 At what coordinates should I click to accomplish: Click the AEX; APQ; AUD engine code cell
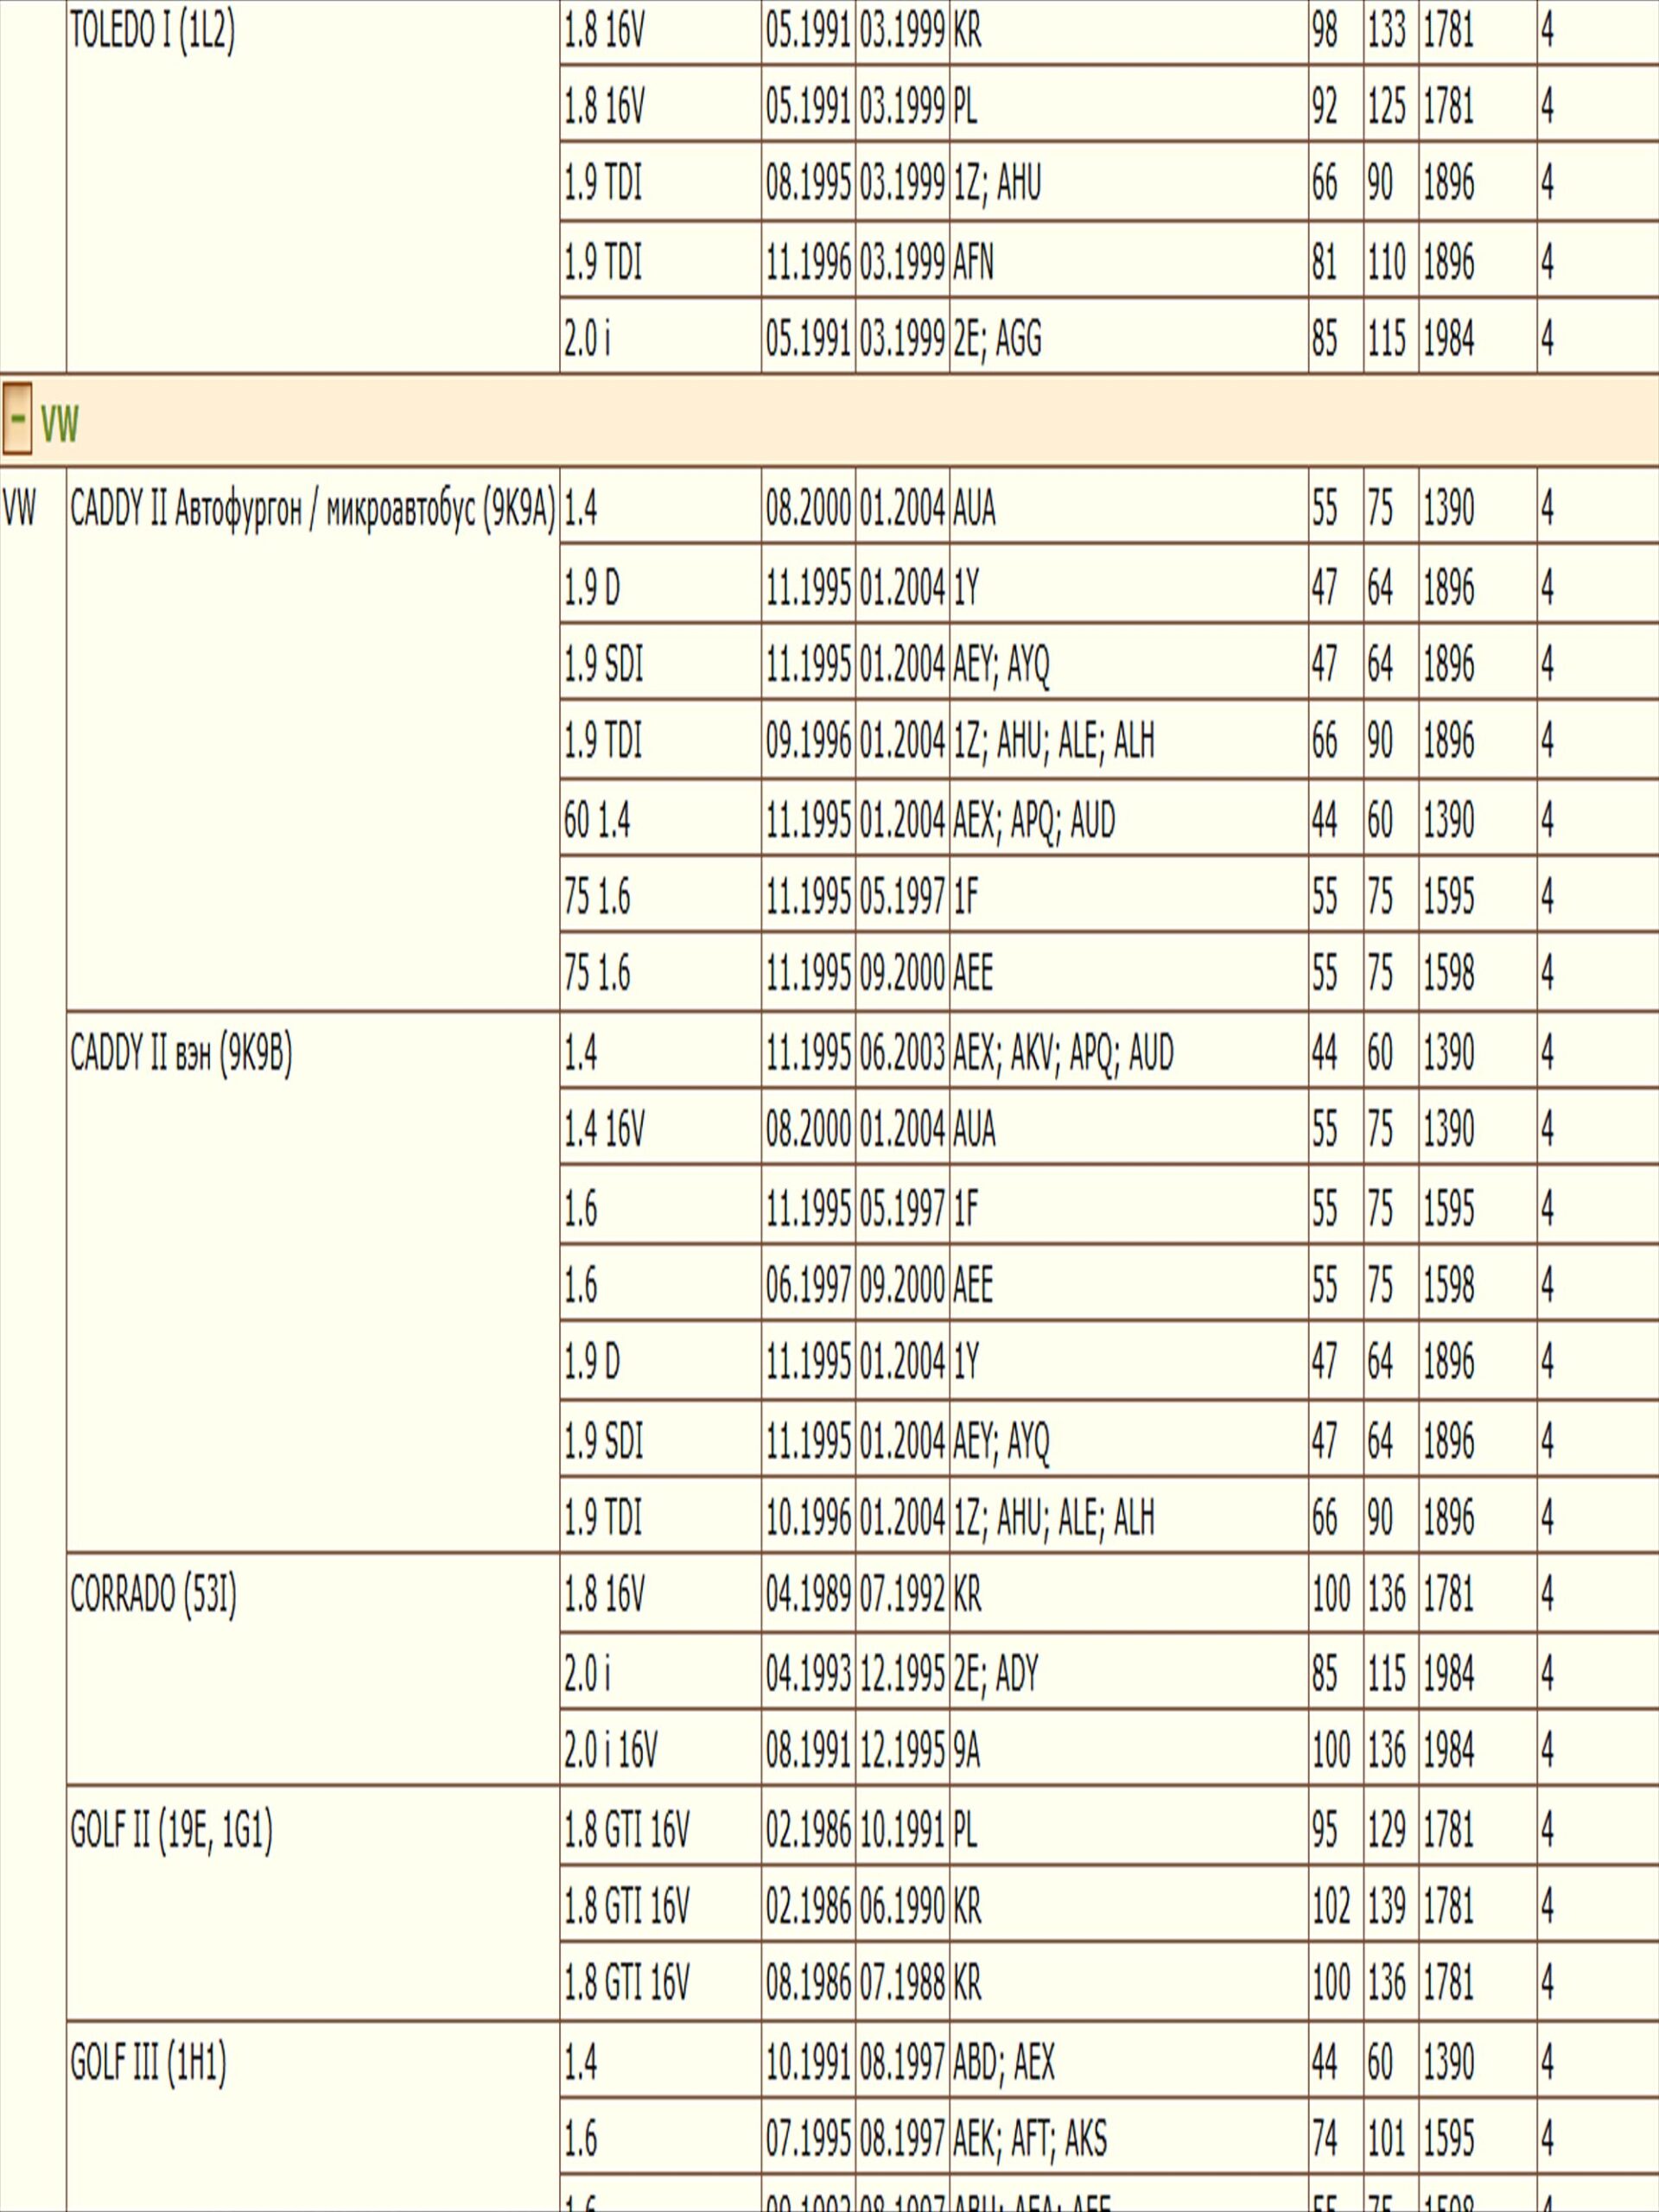coord(1033,820)
